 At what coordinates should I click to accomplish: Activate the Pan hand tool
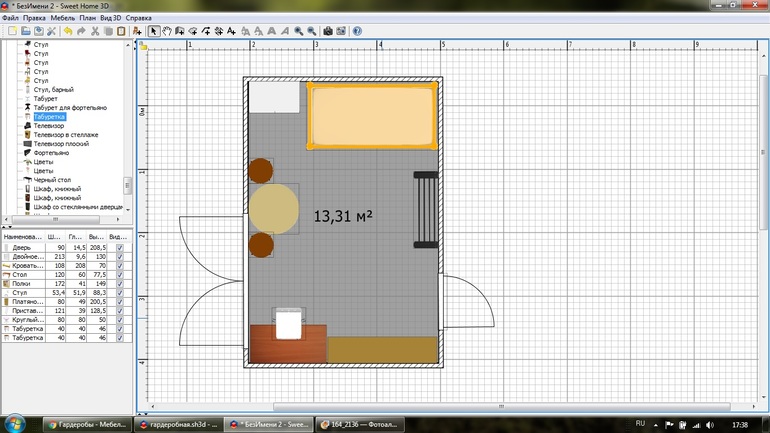click(x=166, y=31)
